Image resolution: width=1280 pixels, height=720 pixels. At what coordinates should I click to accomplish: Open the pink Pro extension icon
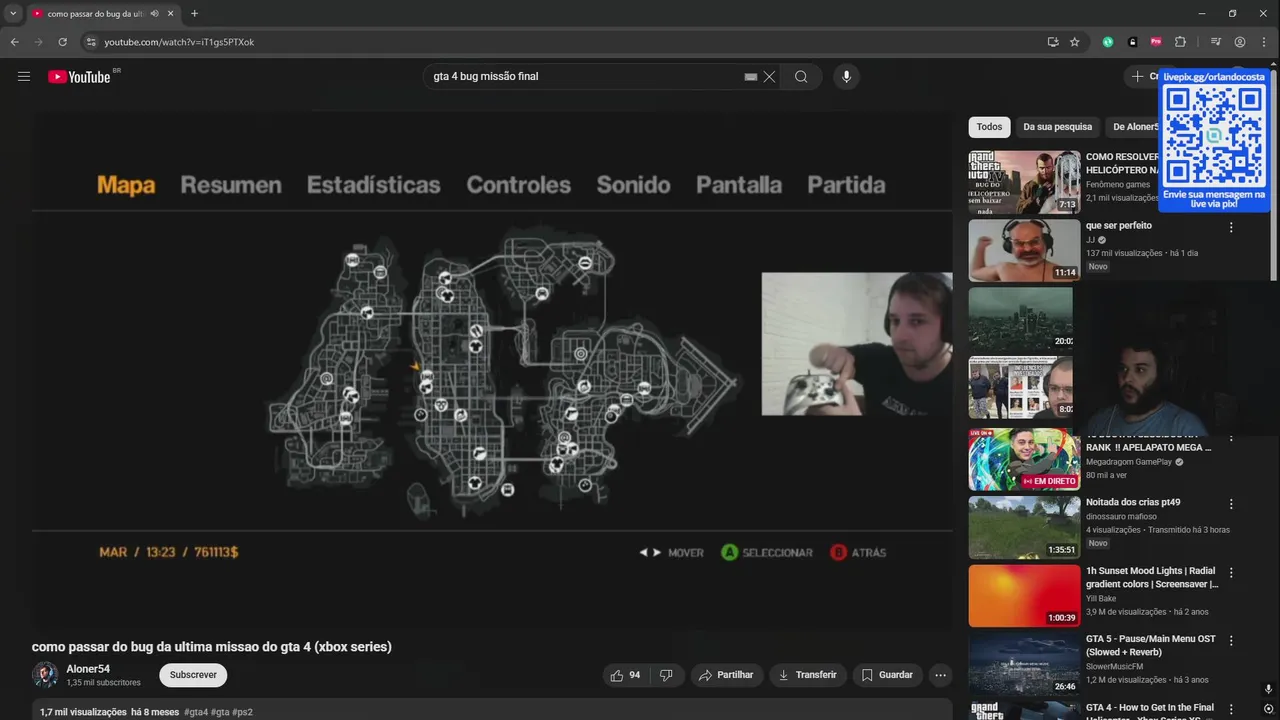click(x=1156, y=42)
